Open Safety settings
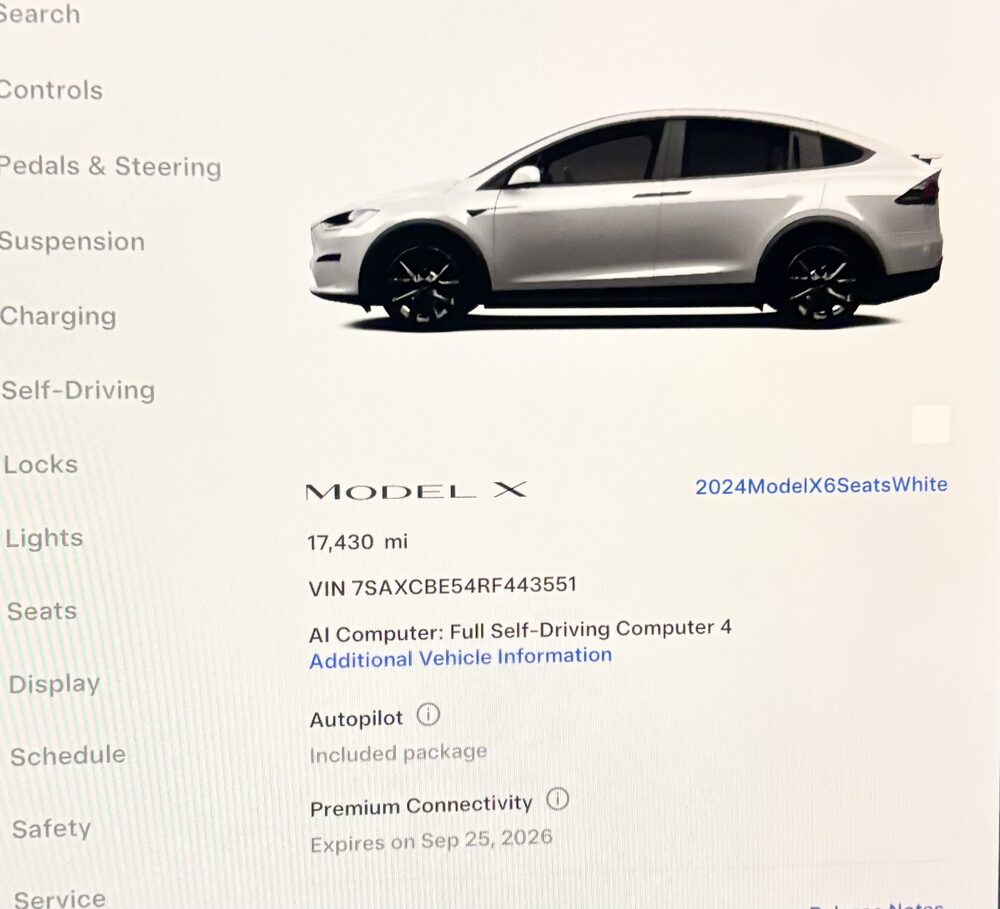 [x=52, y=829]
